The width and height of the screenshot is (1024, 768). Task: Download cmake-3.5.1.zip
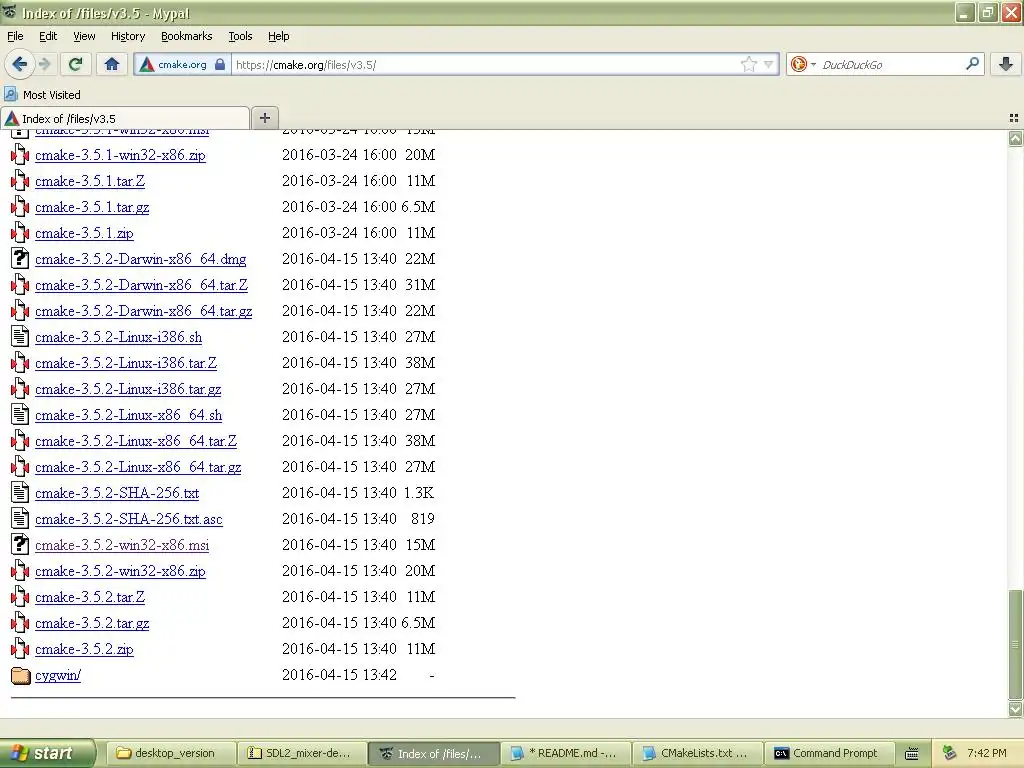[84, 233]
